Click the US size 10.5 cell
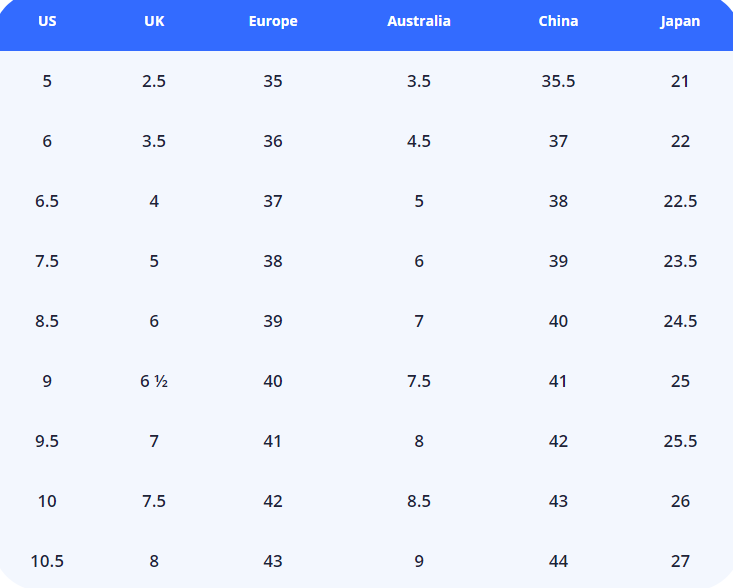 tap(47, 561)
